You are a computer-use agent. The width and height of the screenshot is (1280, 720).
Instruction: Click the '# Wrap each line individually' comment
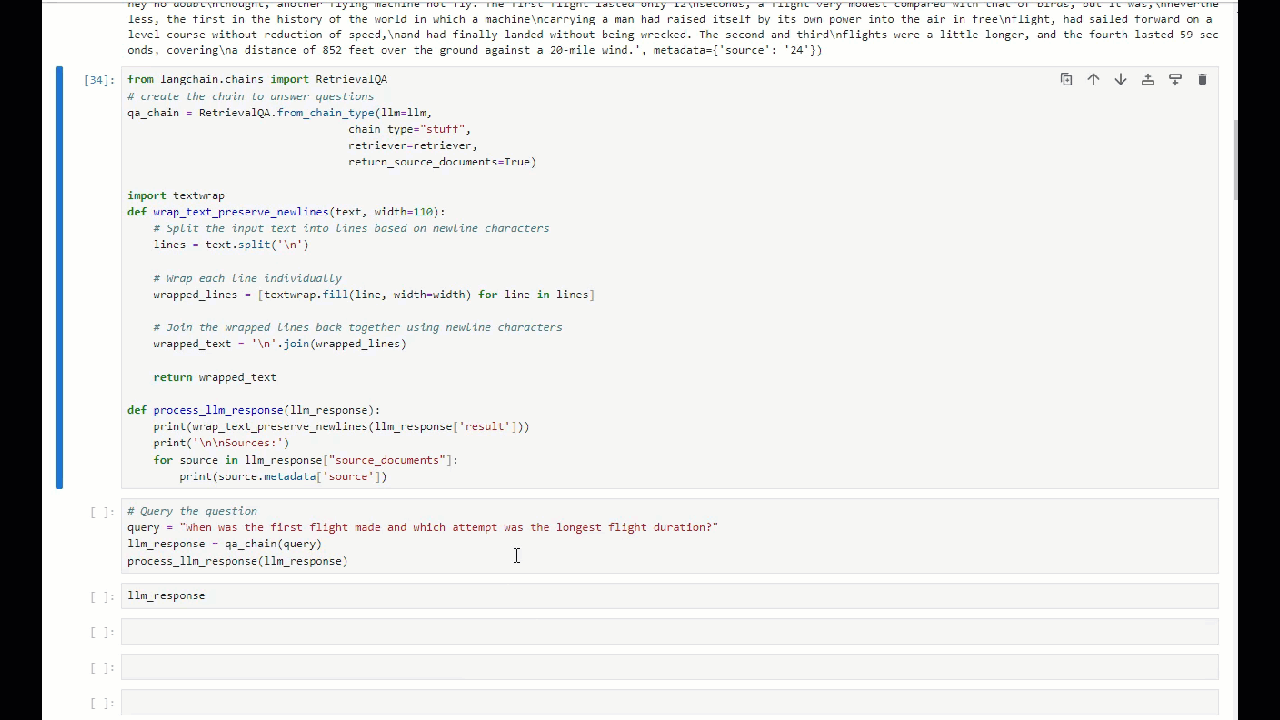[247, 278]
